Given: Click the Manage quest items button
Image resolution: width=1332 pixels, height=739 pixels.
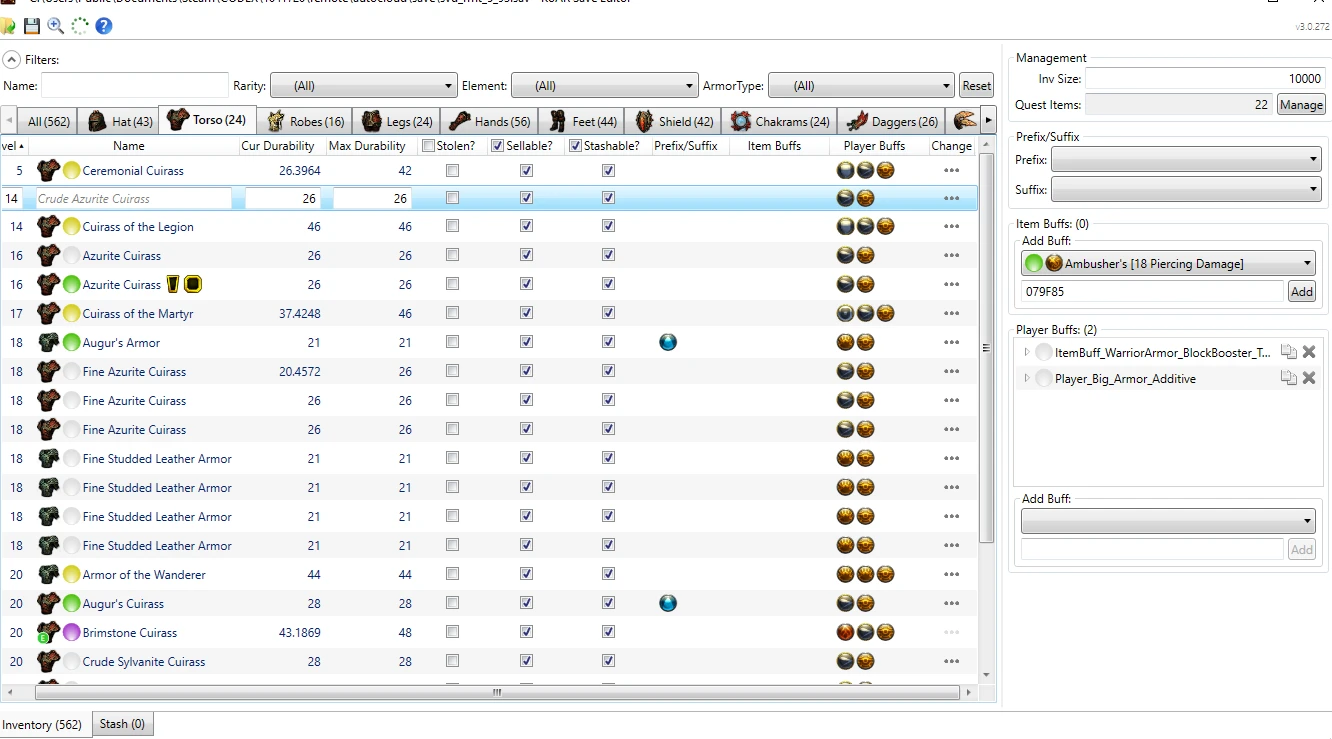Looking at the screenshot, I should [x=1301, y=105].
